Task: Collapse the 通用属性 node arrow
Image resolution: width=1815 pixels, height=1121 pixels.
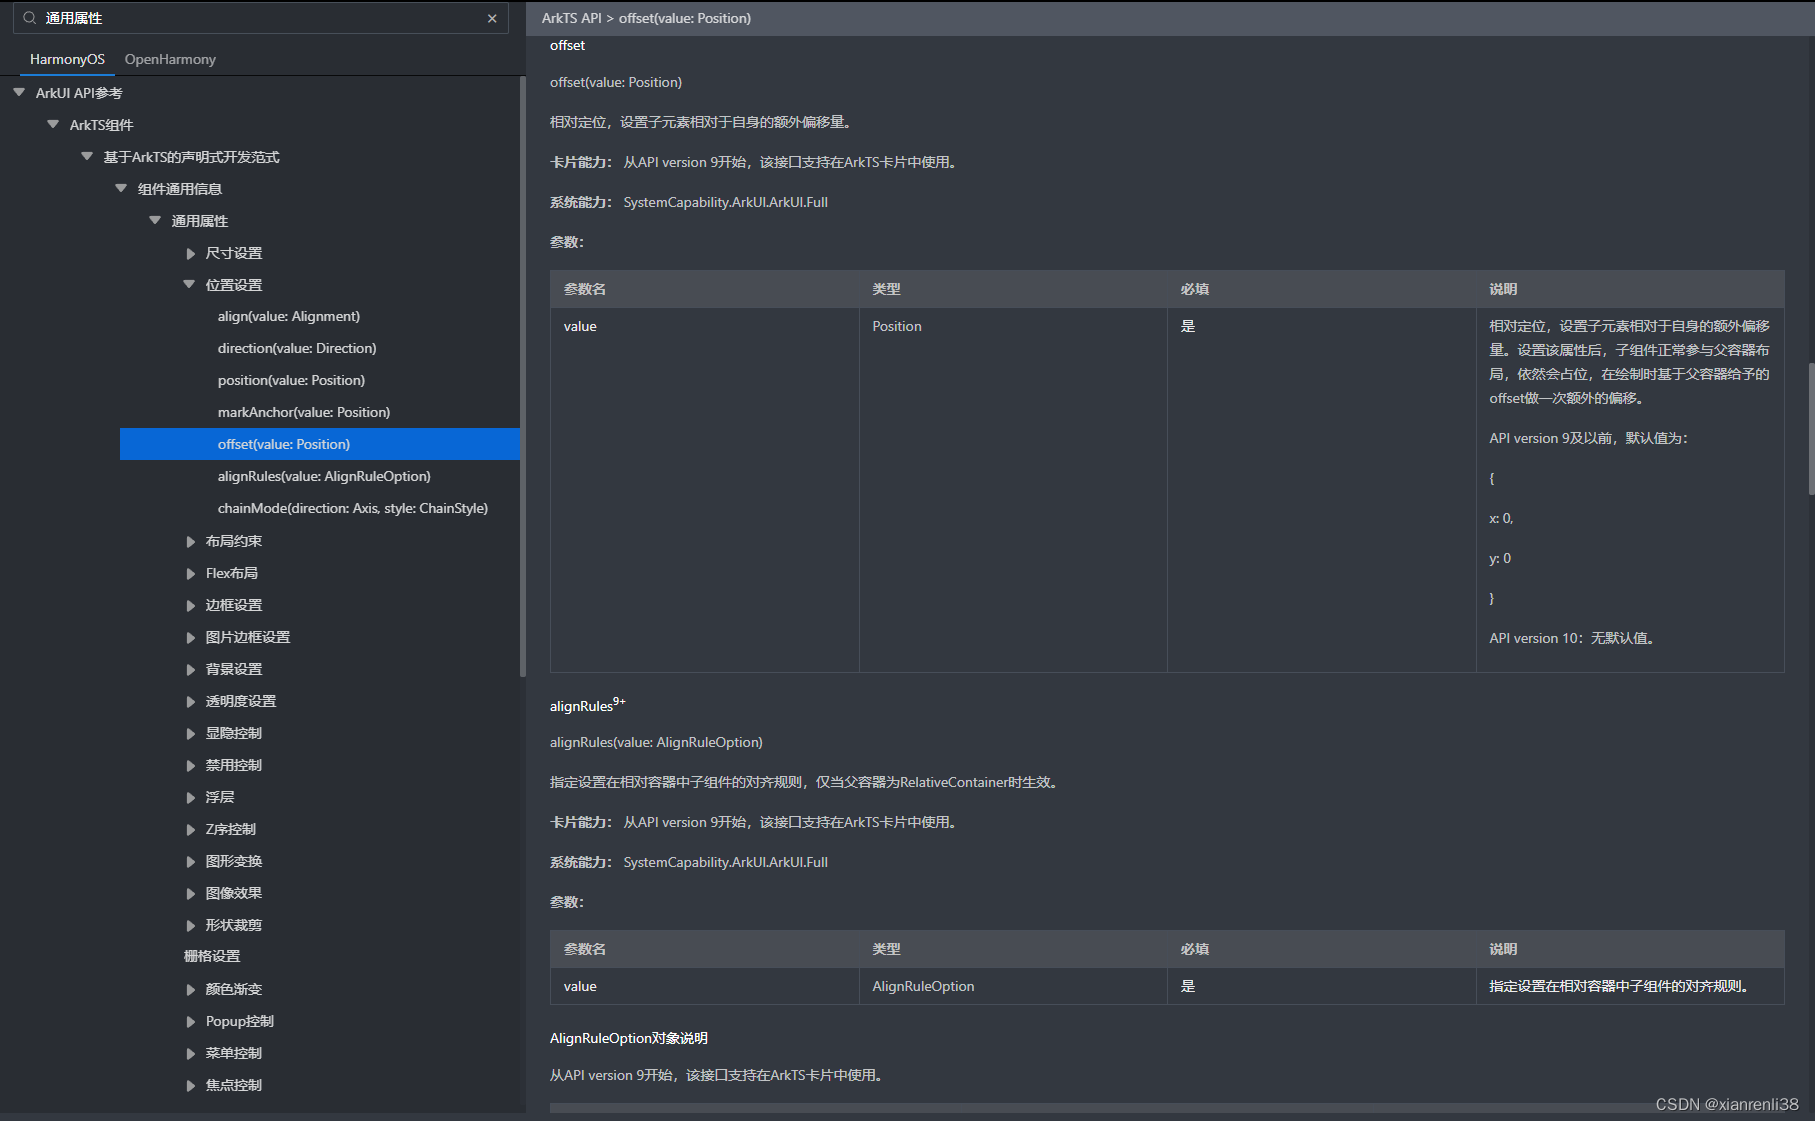Action: point(155,220)
